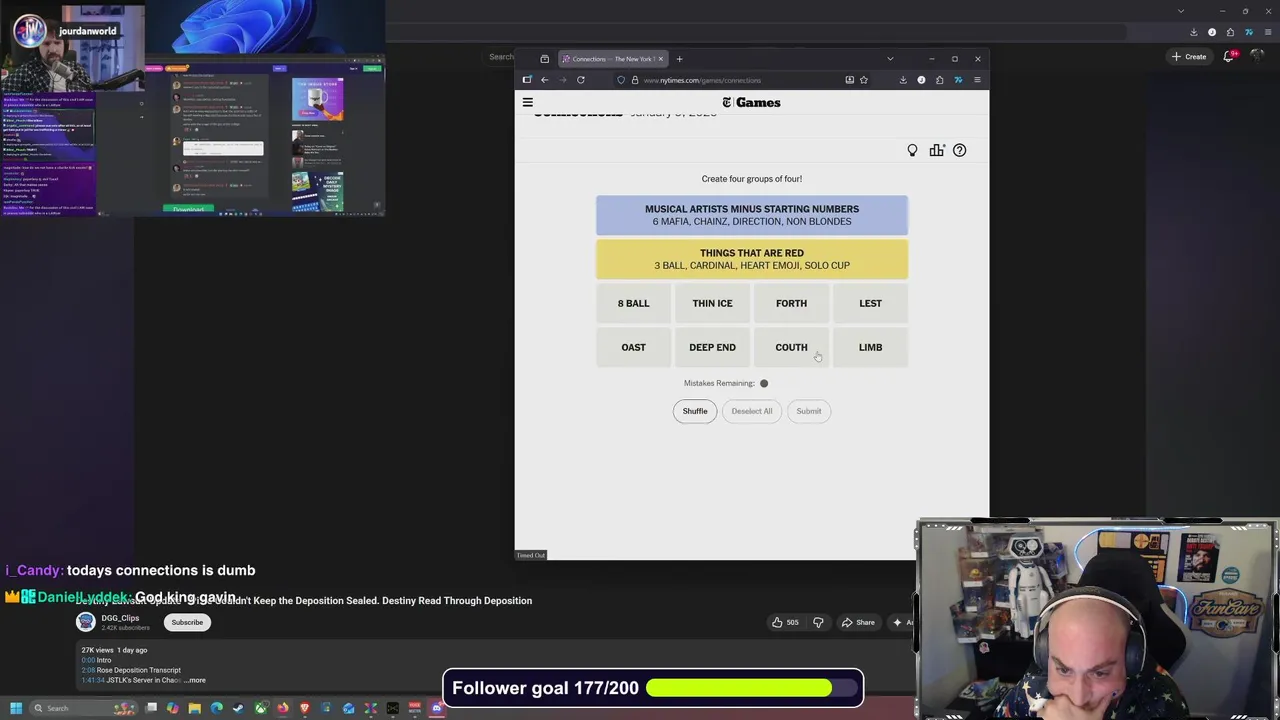Click the nytimes.com address bar

click(740, 80)
